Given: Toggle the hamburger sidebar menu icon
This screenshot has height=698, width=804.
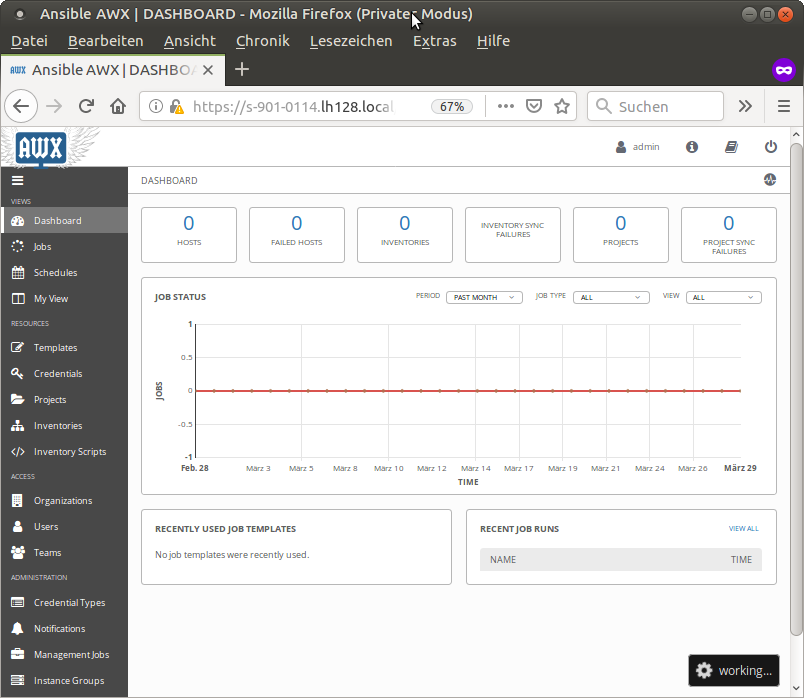Looking at the screenshot, I should 18,181.
